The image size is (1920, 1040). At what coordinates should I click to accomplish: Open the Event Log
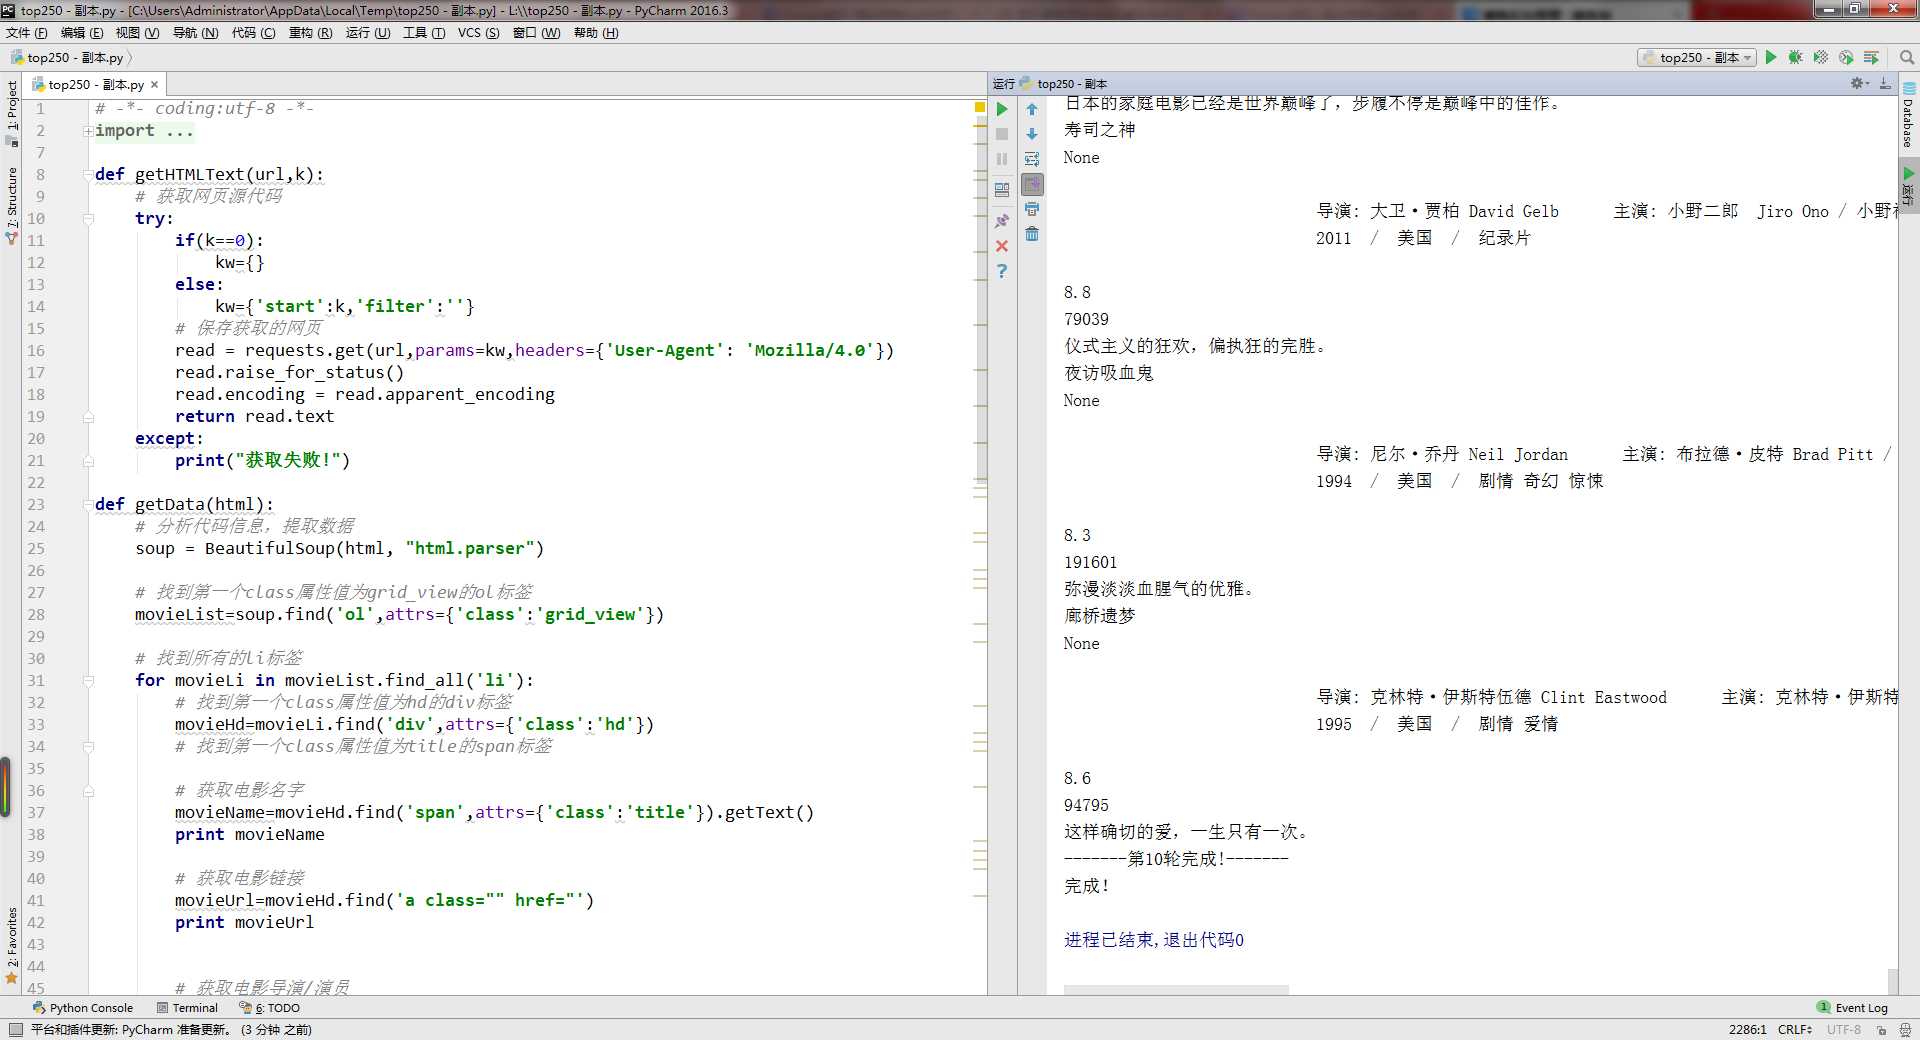1852,1008
